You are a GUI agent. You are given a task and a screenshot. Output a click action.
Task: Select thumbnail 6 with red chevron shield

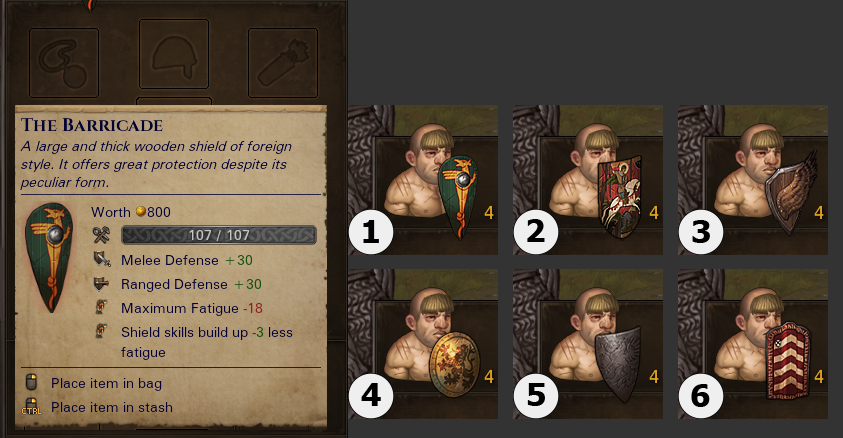[x=753, y=344]
